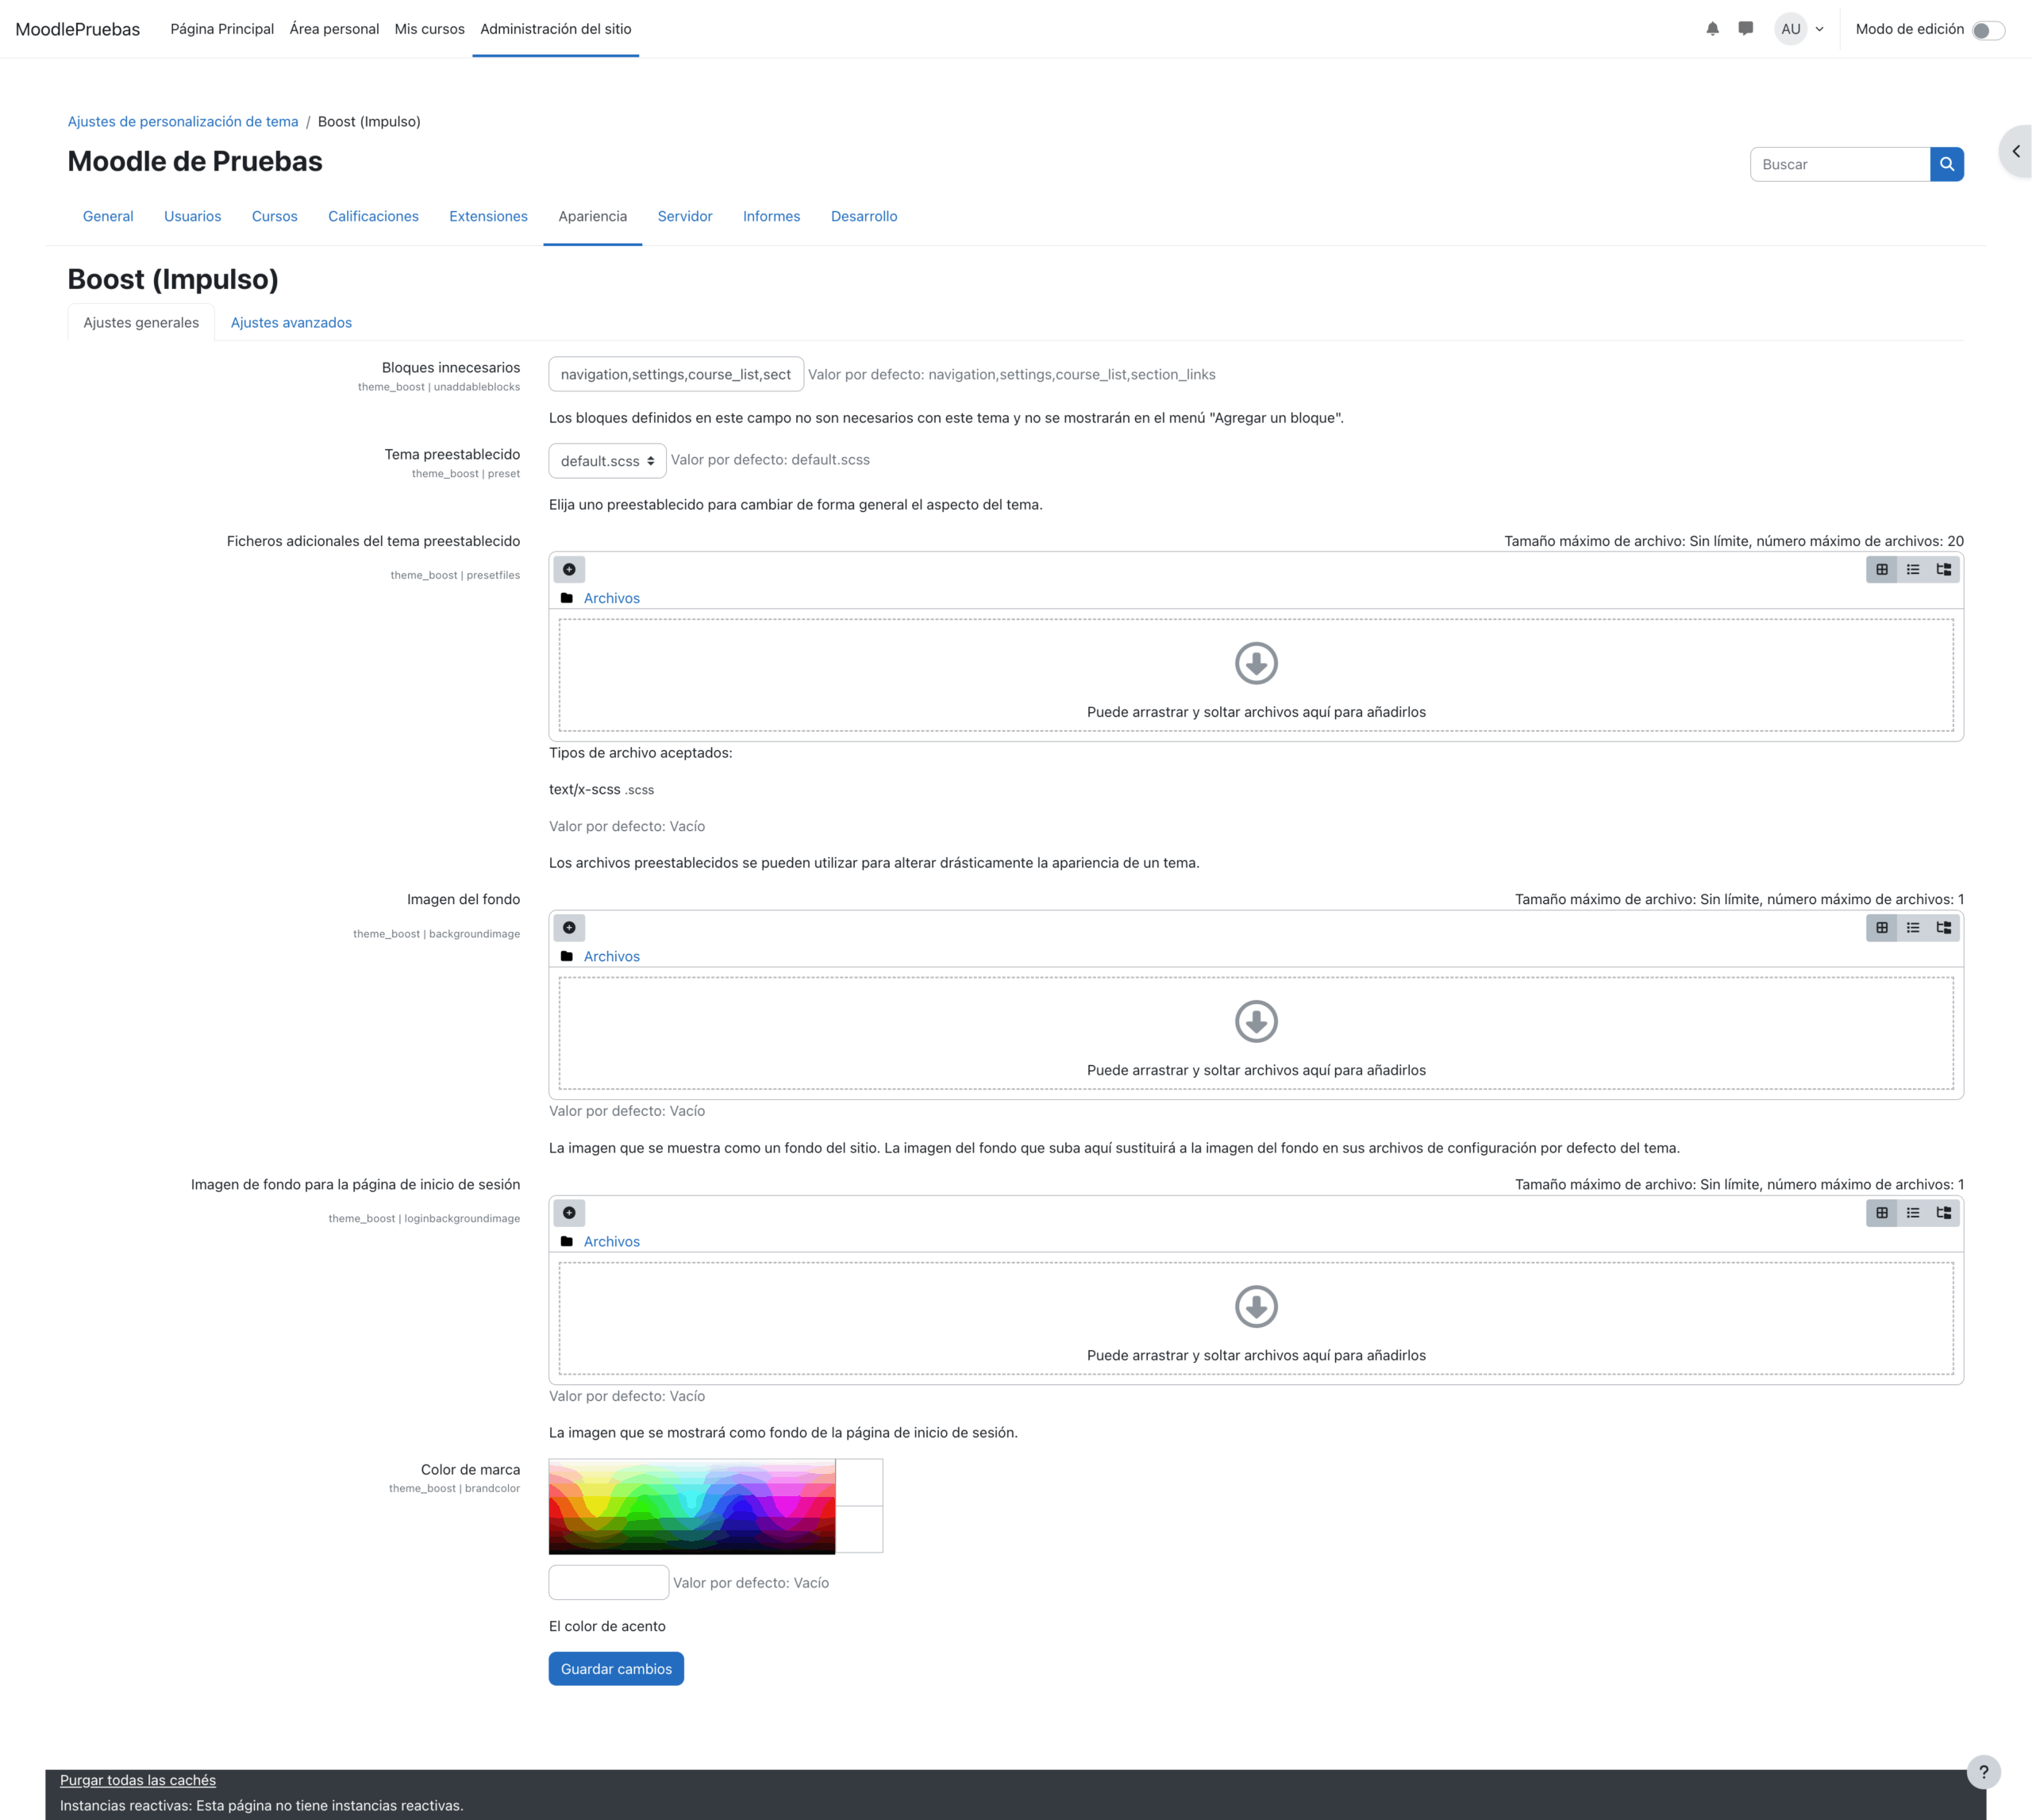This screenshot has height=1820, width=2032.
Task: Open Archivos folder in Ficheros adicionales
Action: 611,598
